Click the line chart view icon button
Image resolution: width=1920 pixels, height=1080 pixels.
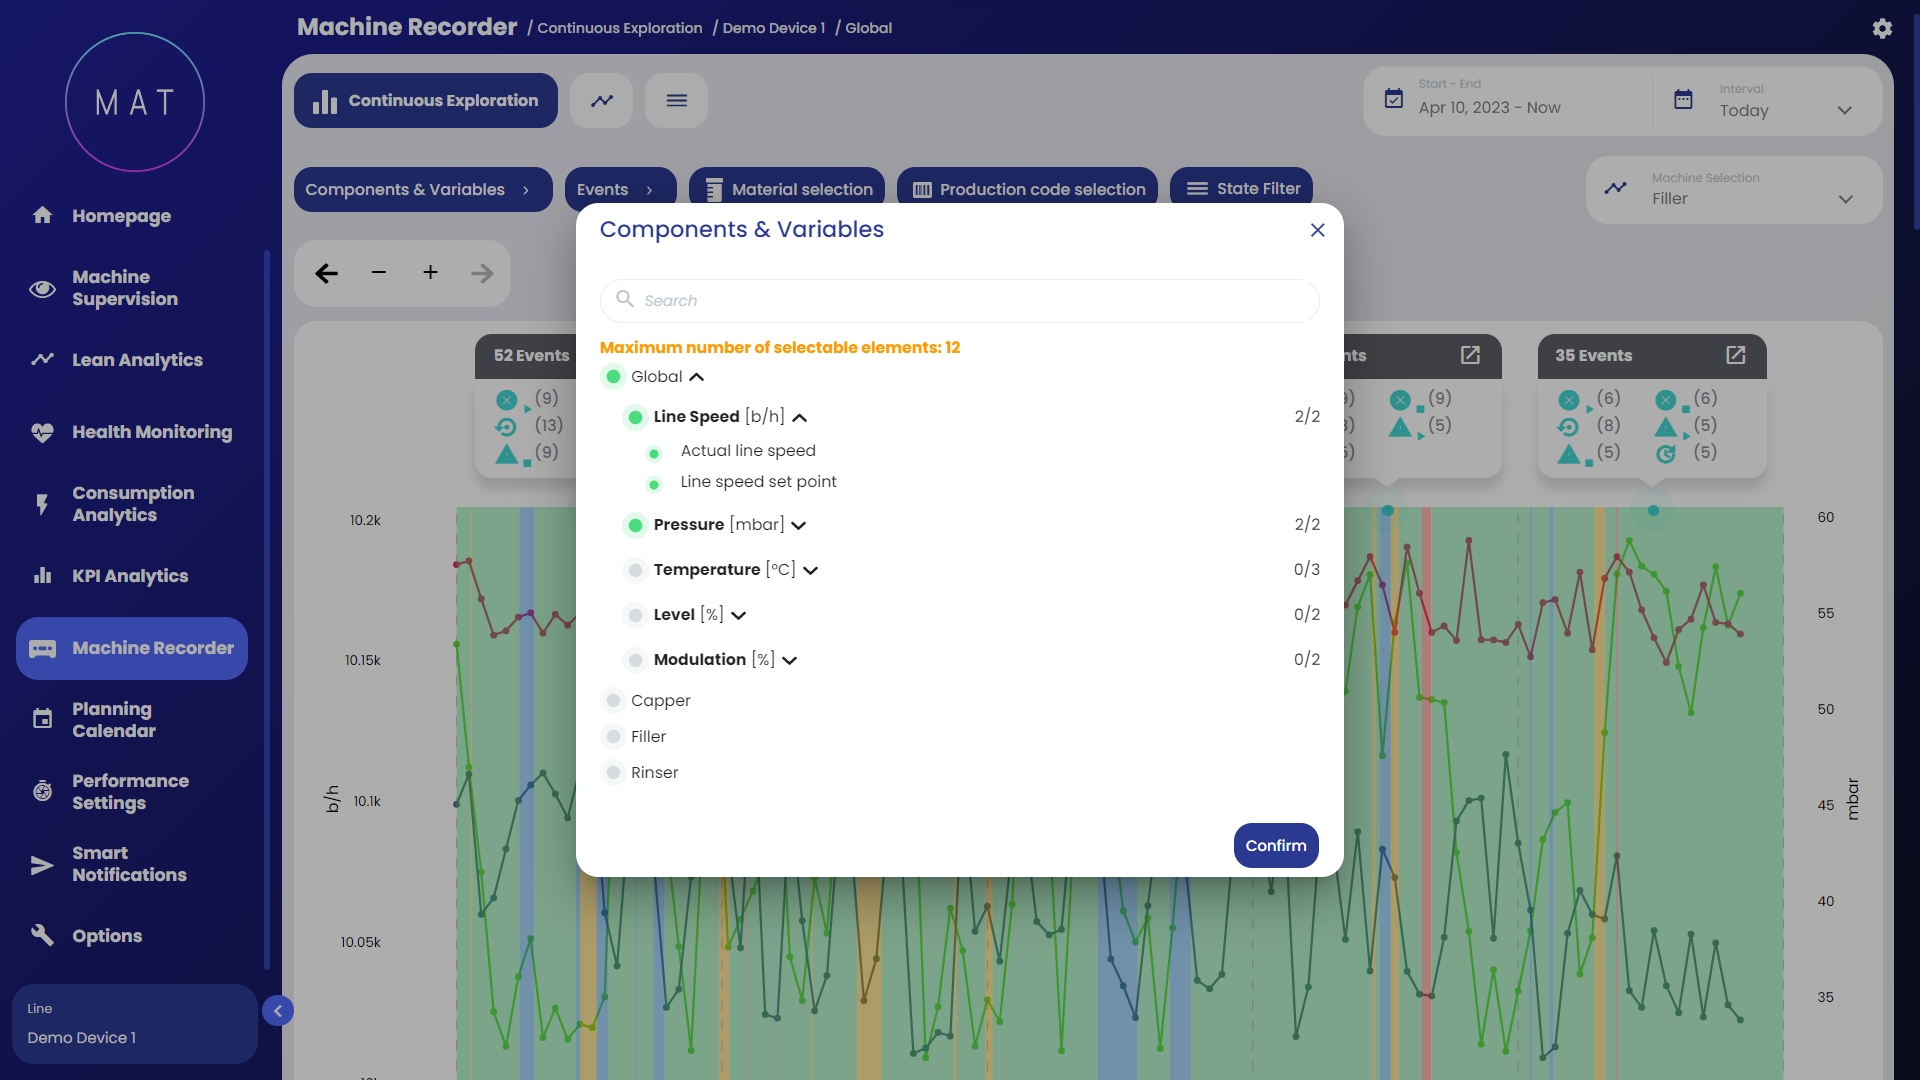(602, 100)
